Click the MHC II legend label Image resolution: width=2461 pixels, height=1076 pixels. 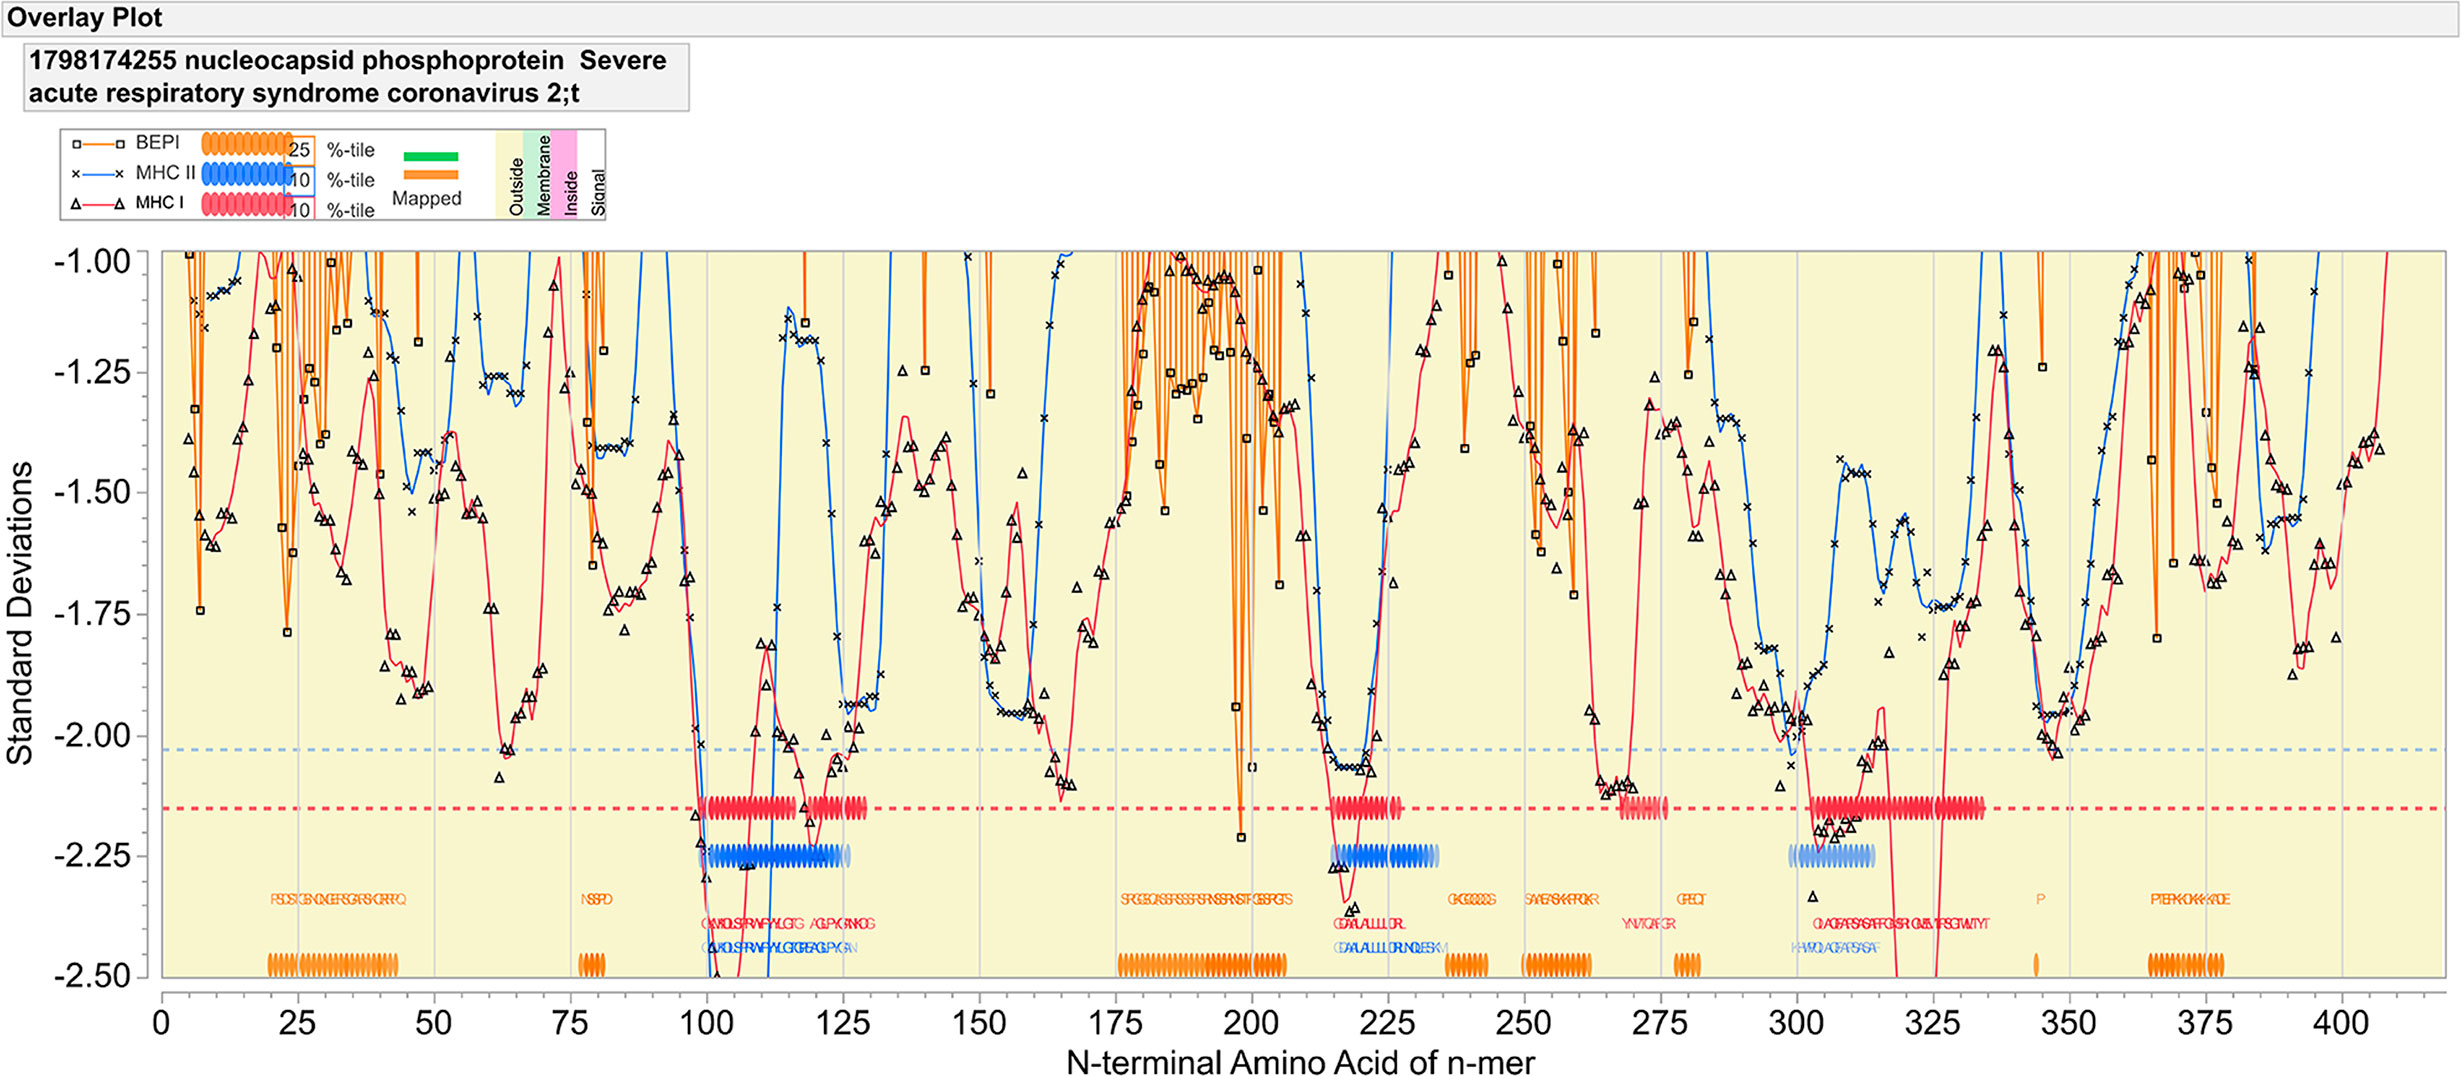pyautogui.click(x=165, y=173)
